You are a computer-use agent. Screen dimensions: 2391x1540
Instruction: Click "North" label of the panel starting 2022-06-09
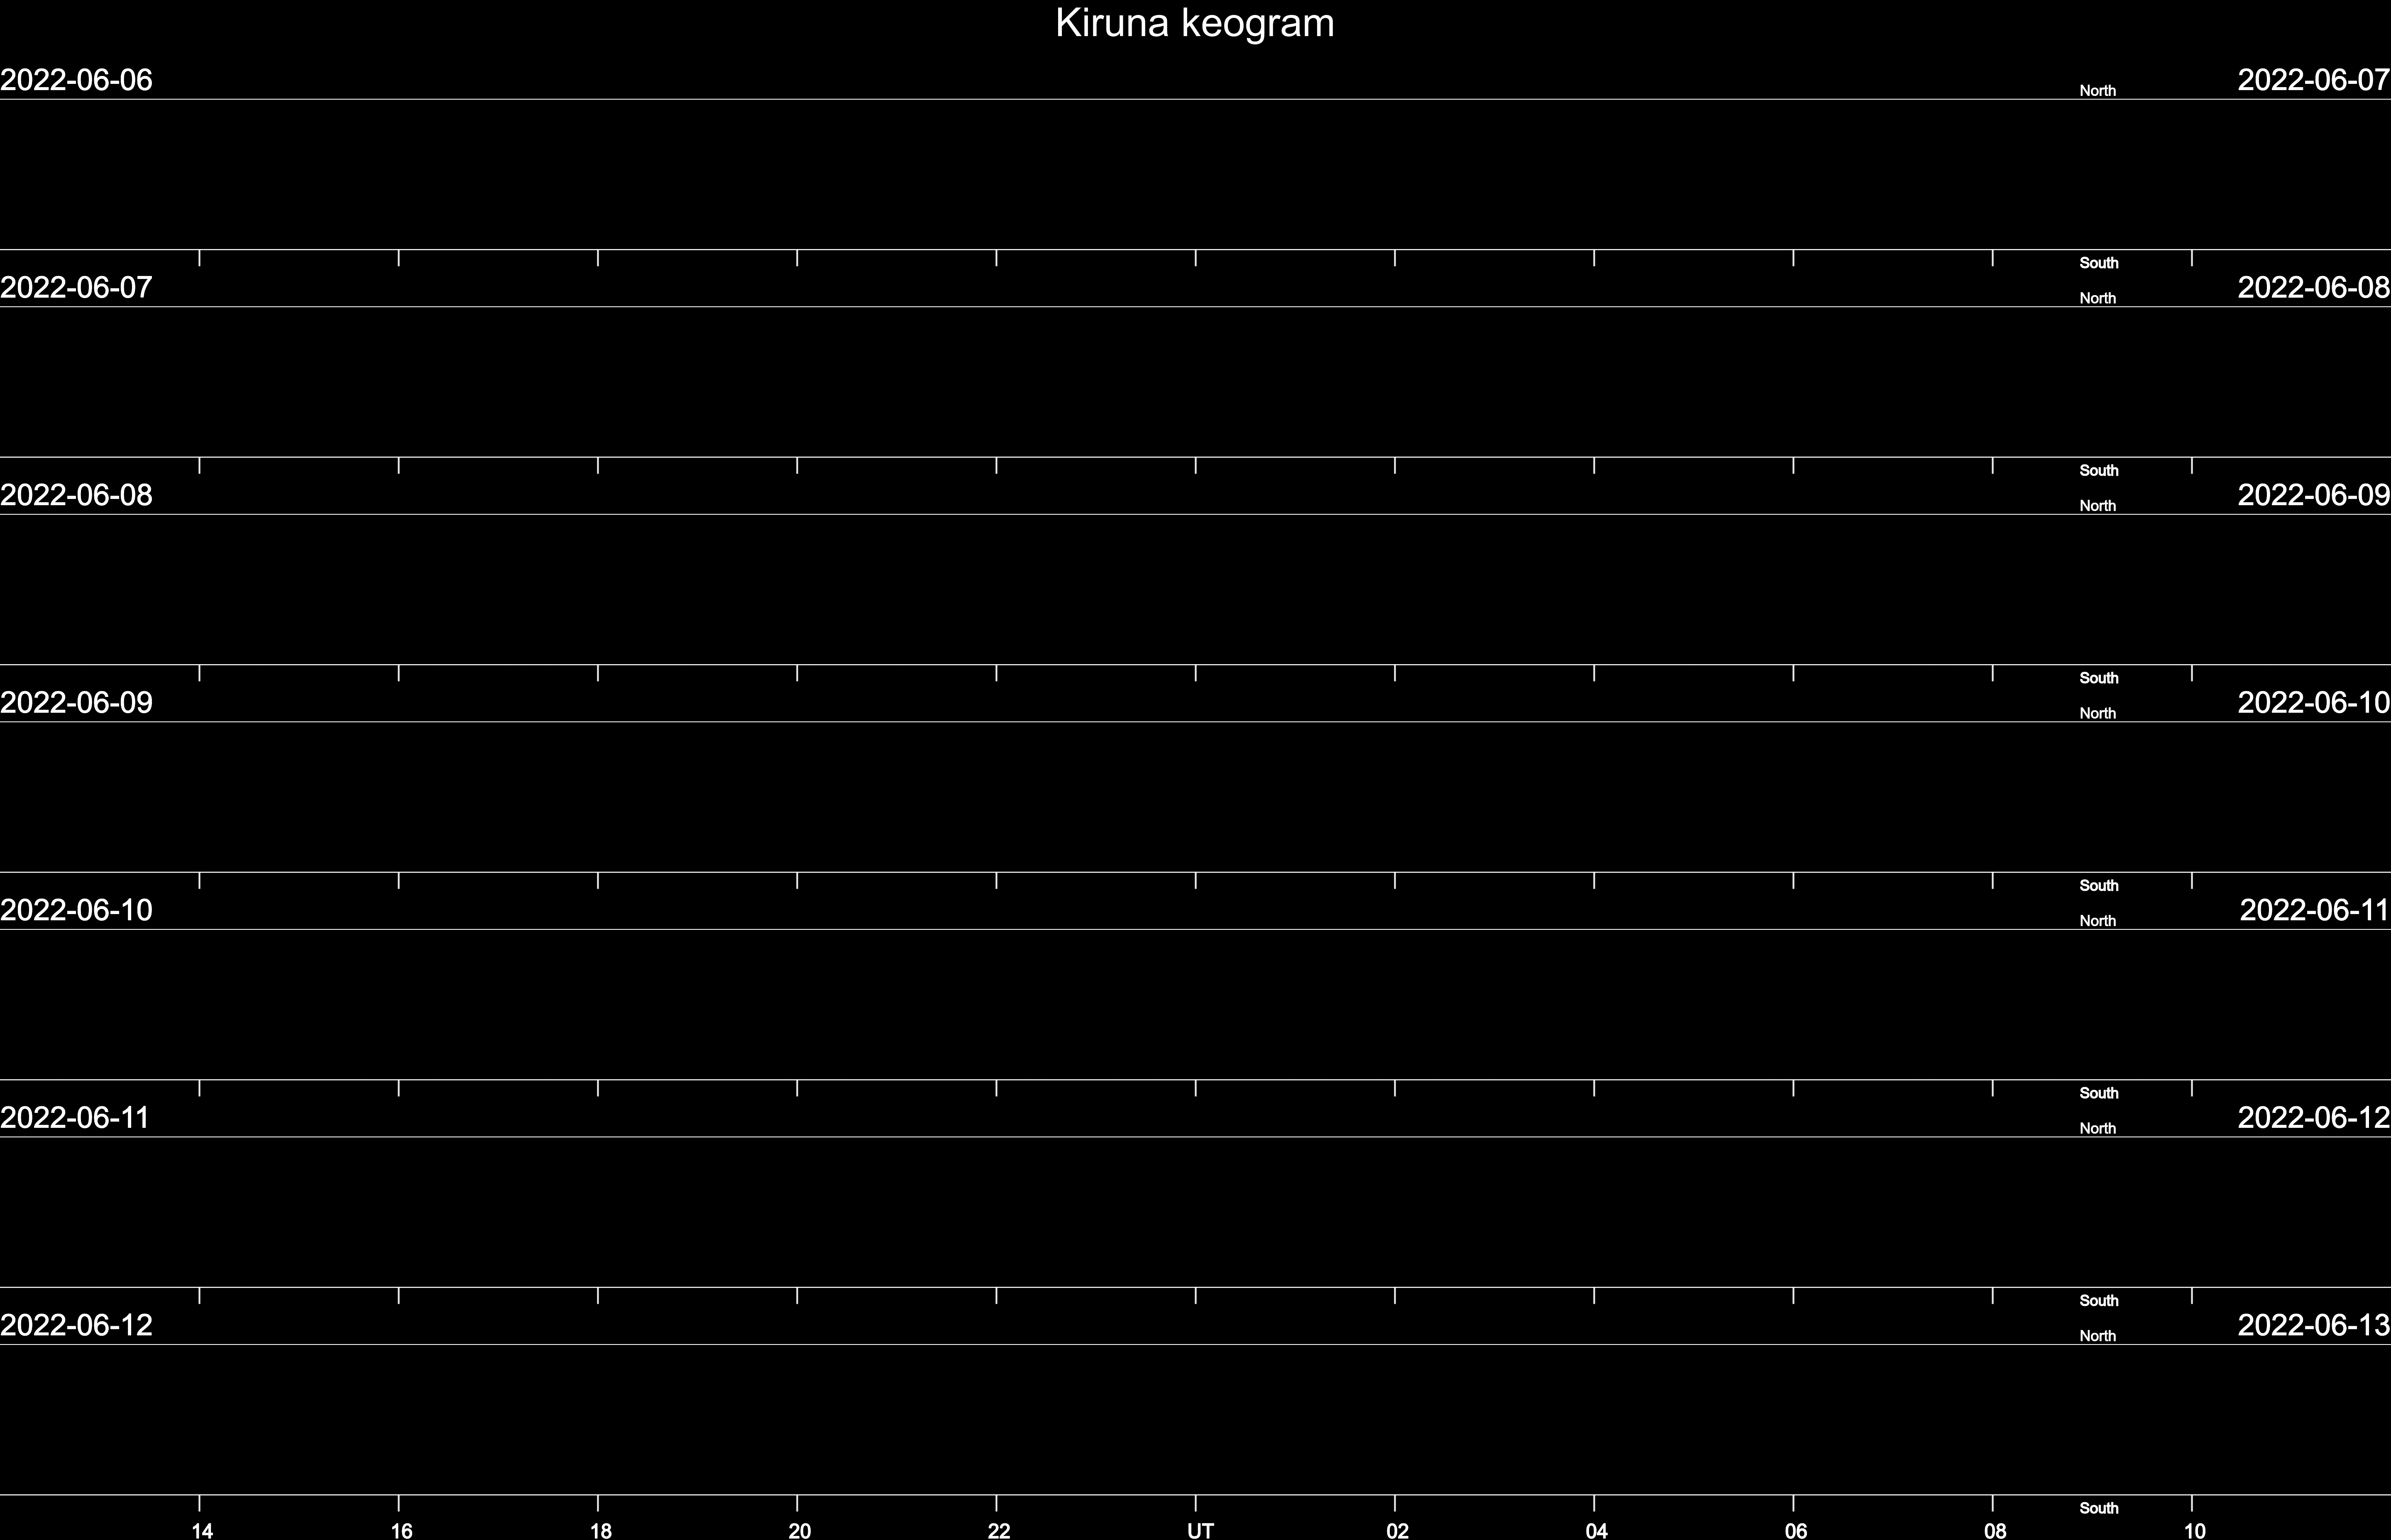(x=2098, y=713)
